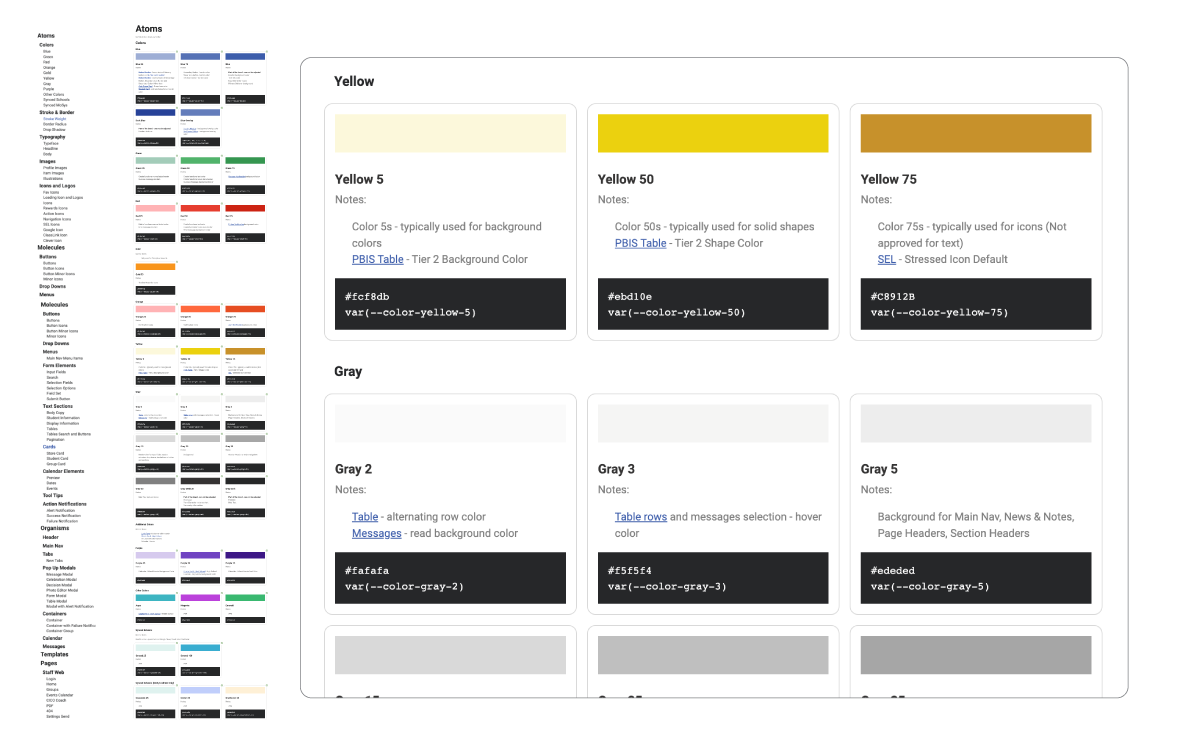
Task: Open the Messages link in Gray 2 card
Action: click(377, 533)
